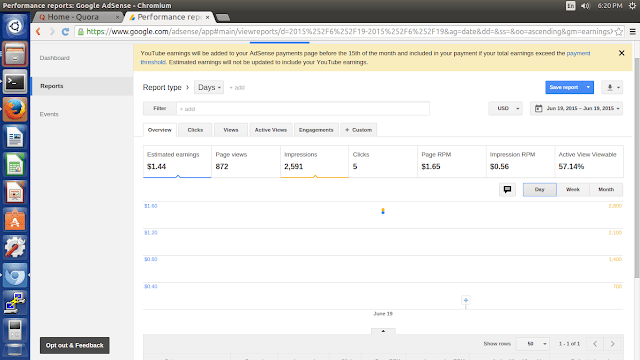Dismiss the YouTube earnings notice
640x360 pixels.
click(x=622, y=53)
